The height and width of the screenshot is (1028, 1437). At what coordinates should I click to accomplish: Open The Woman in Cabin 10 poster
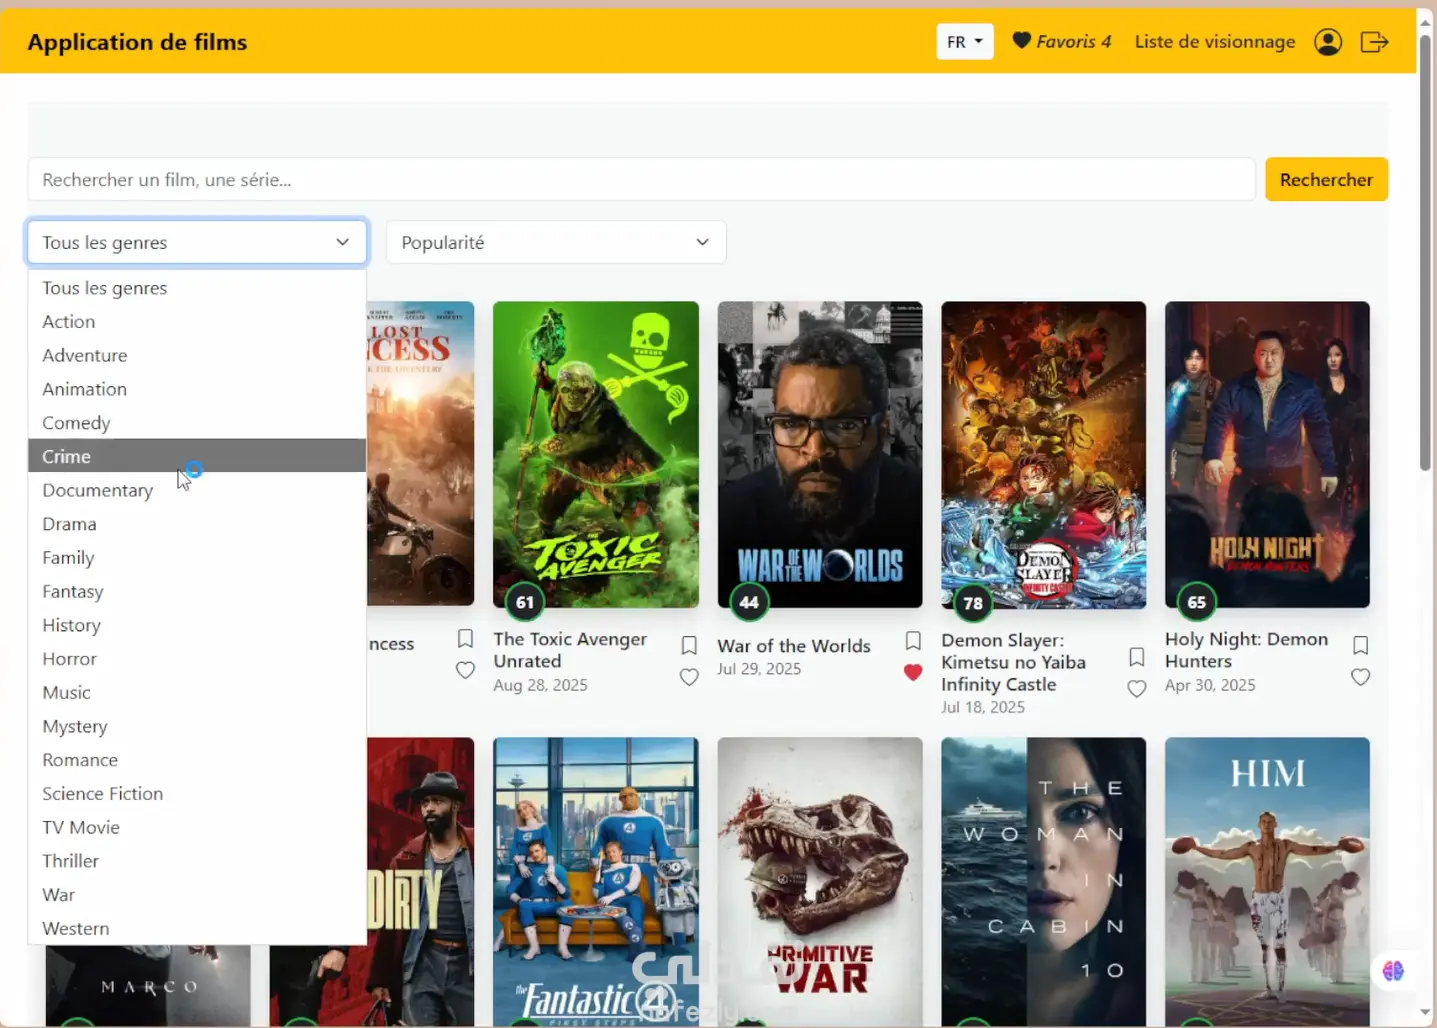point(1044,882)
